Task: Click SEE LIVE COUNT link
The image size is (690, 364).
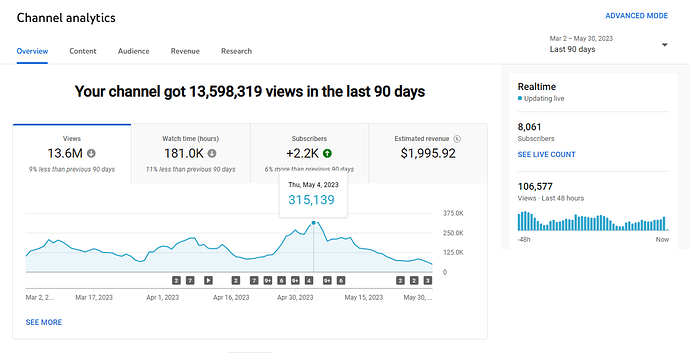Action: coord(547,154)
